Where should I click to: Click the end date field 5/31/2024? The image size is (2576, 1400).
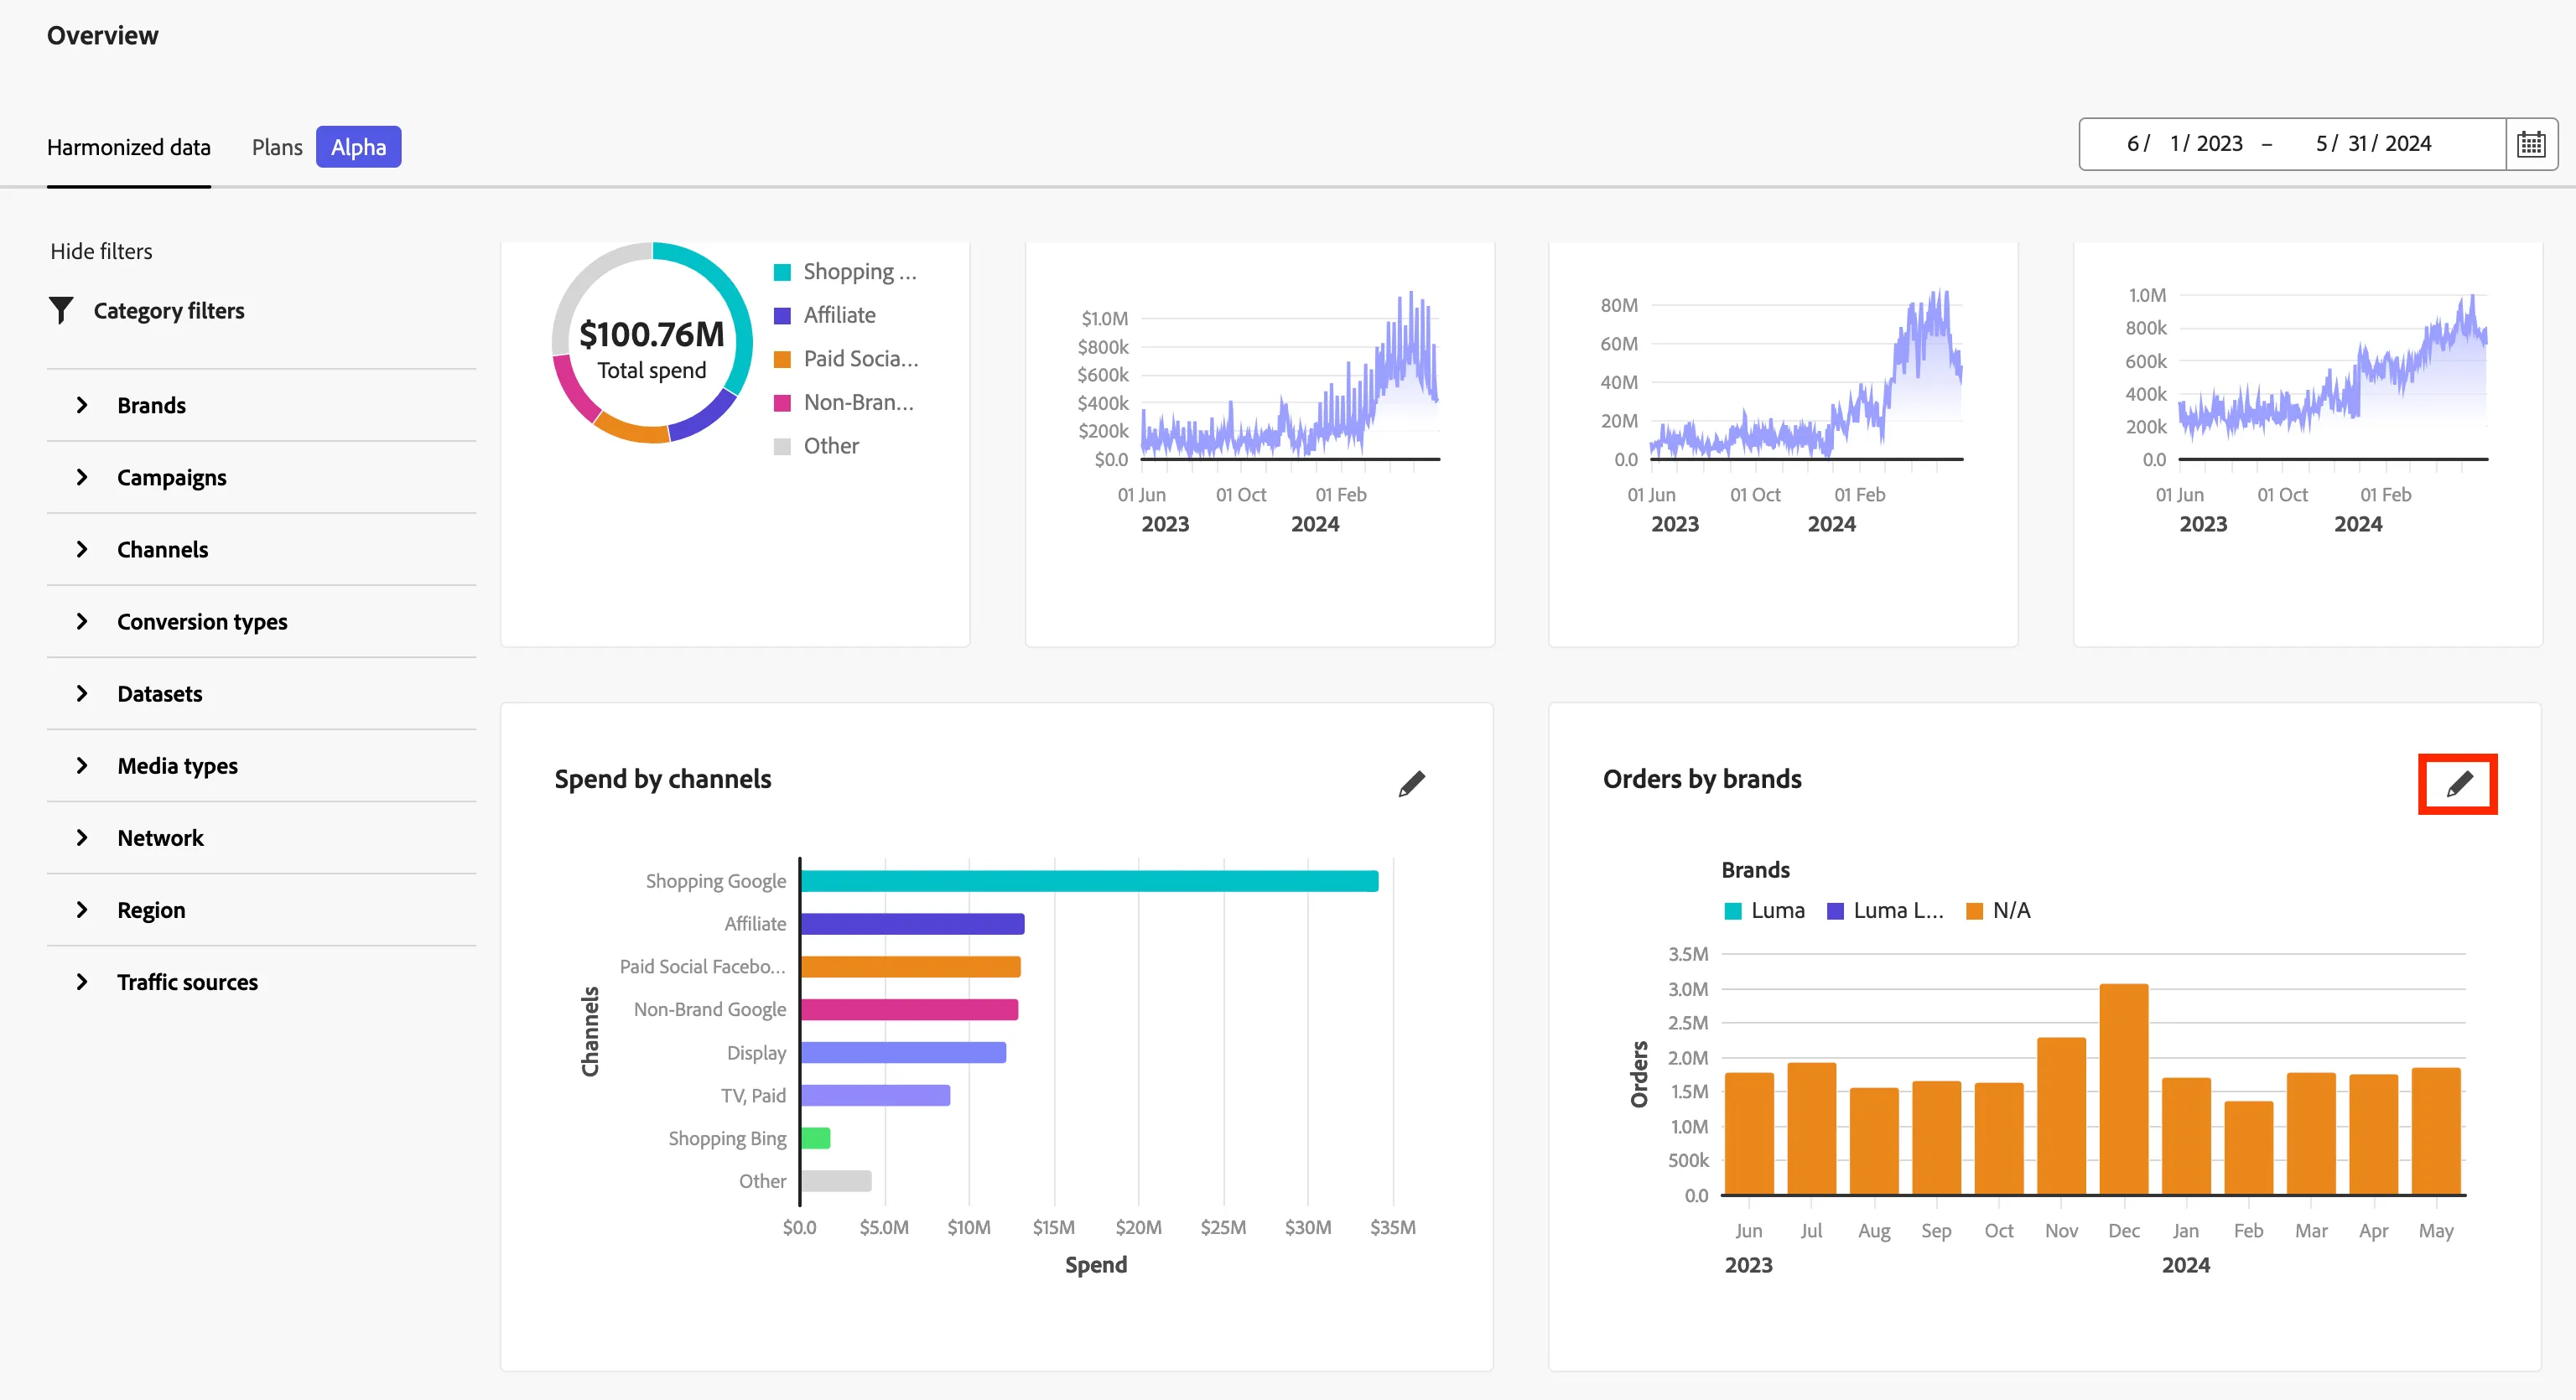coord(2373,144)
